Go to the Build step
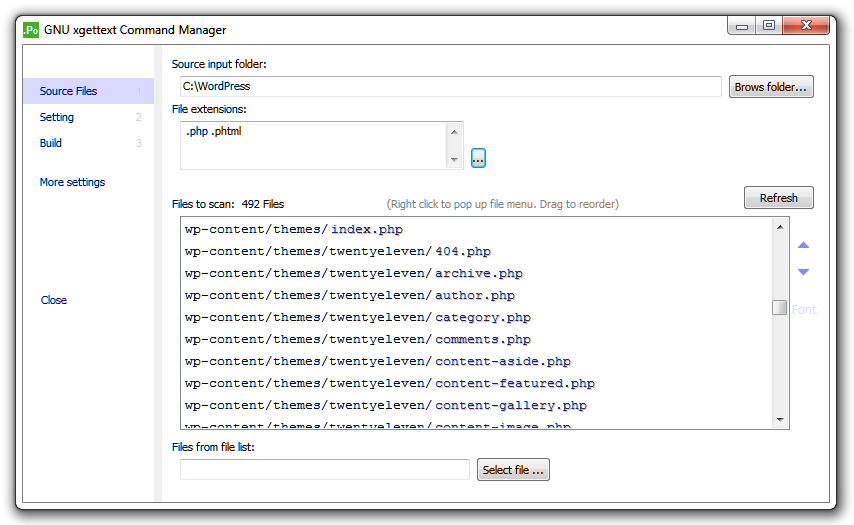This screenshot has width=854, height=525. 51,143
